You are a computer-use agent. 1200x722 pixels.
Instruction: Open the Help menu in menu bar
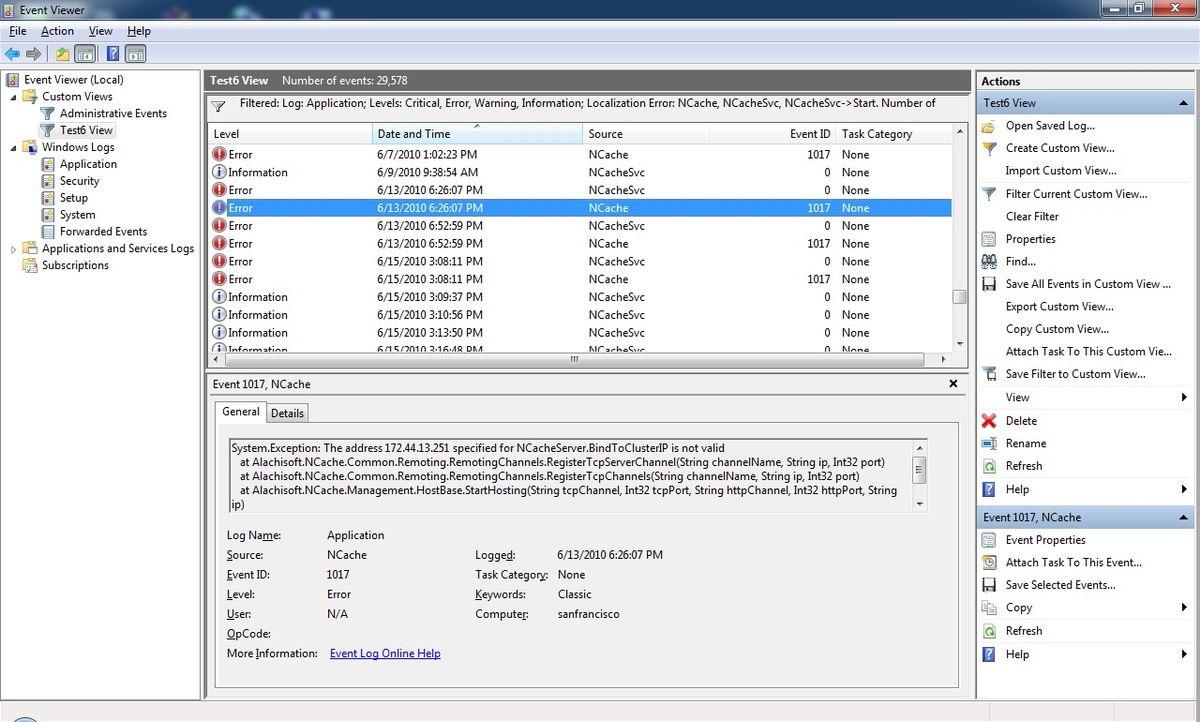[139, 31]
